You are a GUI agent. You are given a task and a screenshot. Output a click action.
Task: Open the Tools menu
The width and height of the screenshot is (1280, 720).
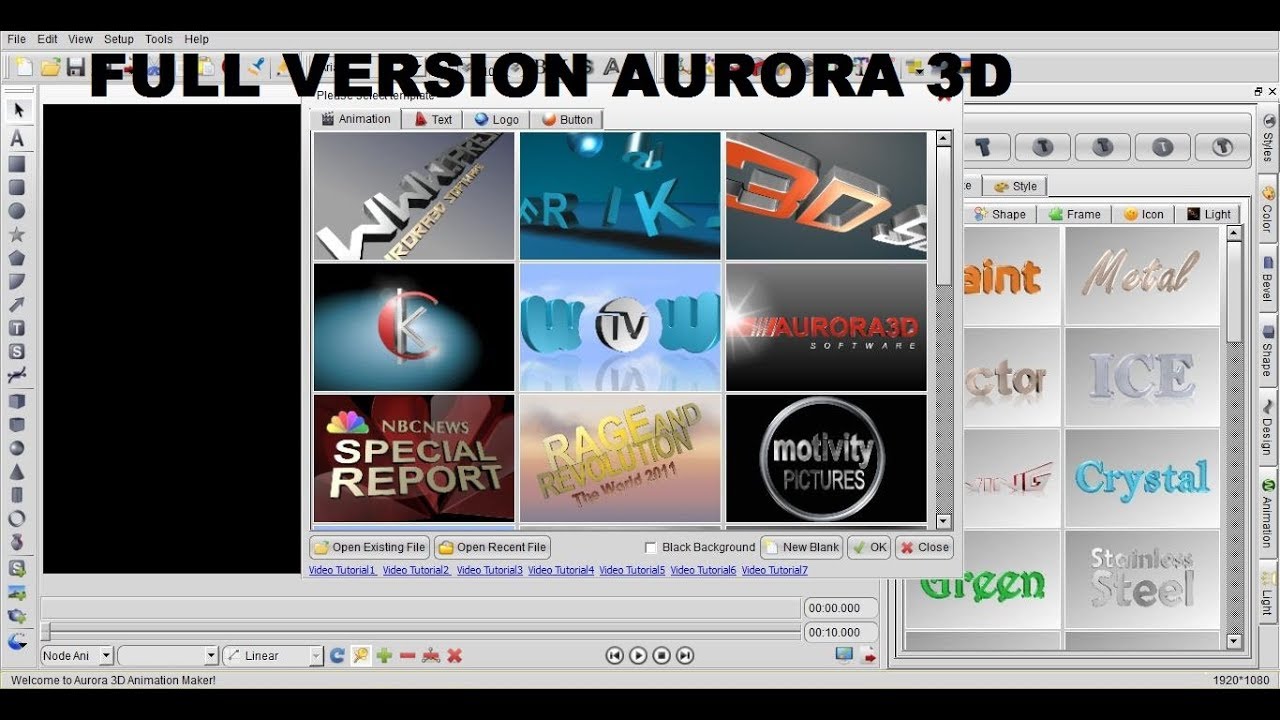(159, 39)
